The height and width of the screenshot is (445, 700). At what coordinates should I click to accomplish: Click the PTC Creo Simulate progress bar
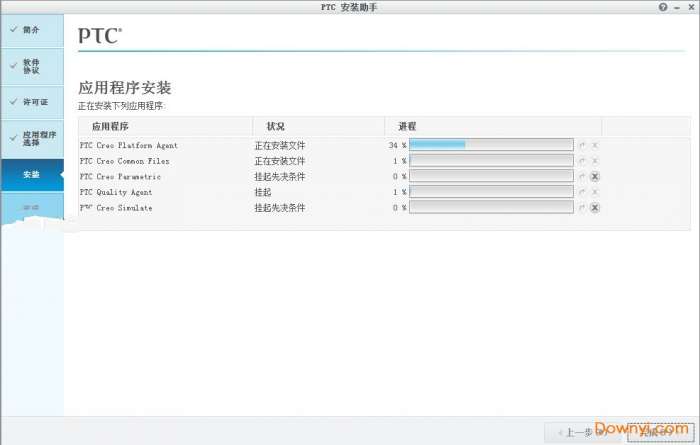point(491,207)
